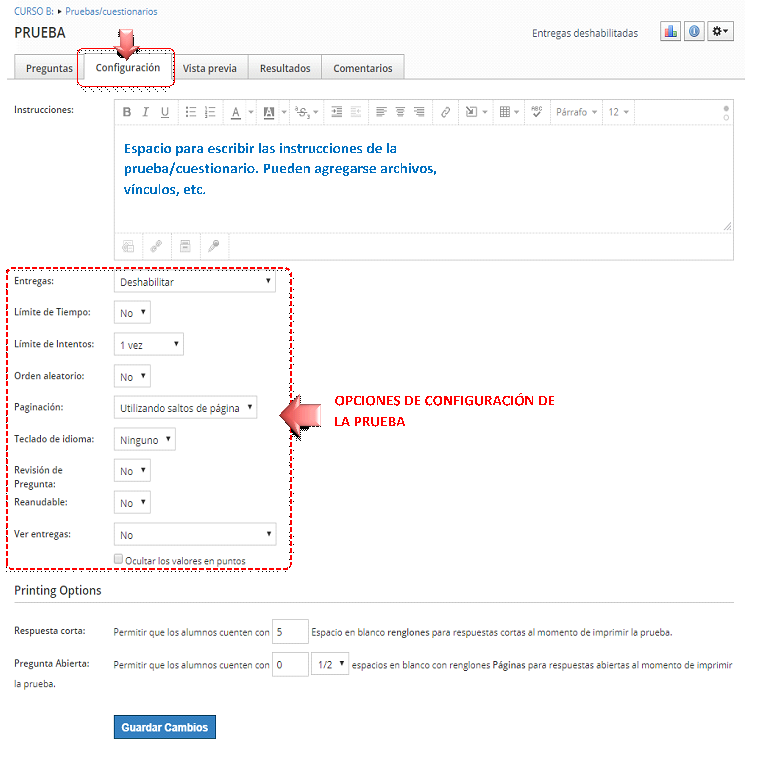Click the Guardar Cambios button
The height and width of the screenshot is (760, 762).
[x=165, y=727]
